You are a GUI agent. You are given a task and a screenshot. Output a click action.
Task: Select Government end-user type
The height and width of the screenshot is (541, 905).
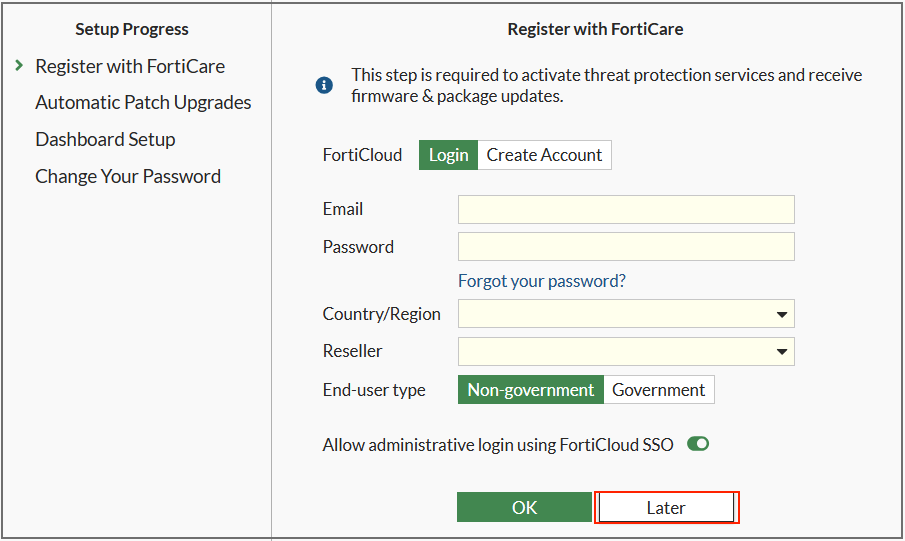click(x=658, y=390)
